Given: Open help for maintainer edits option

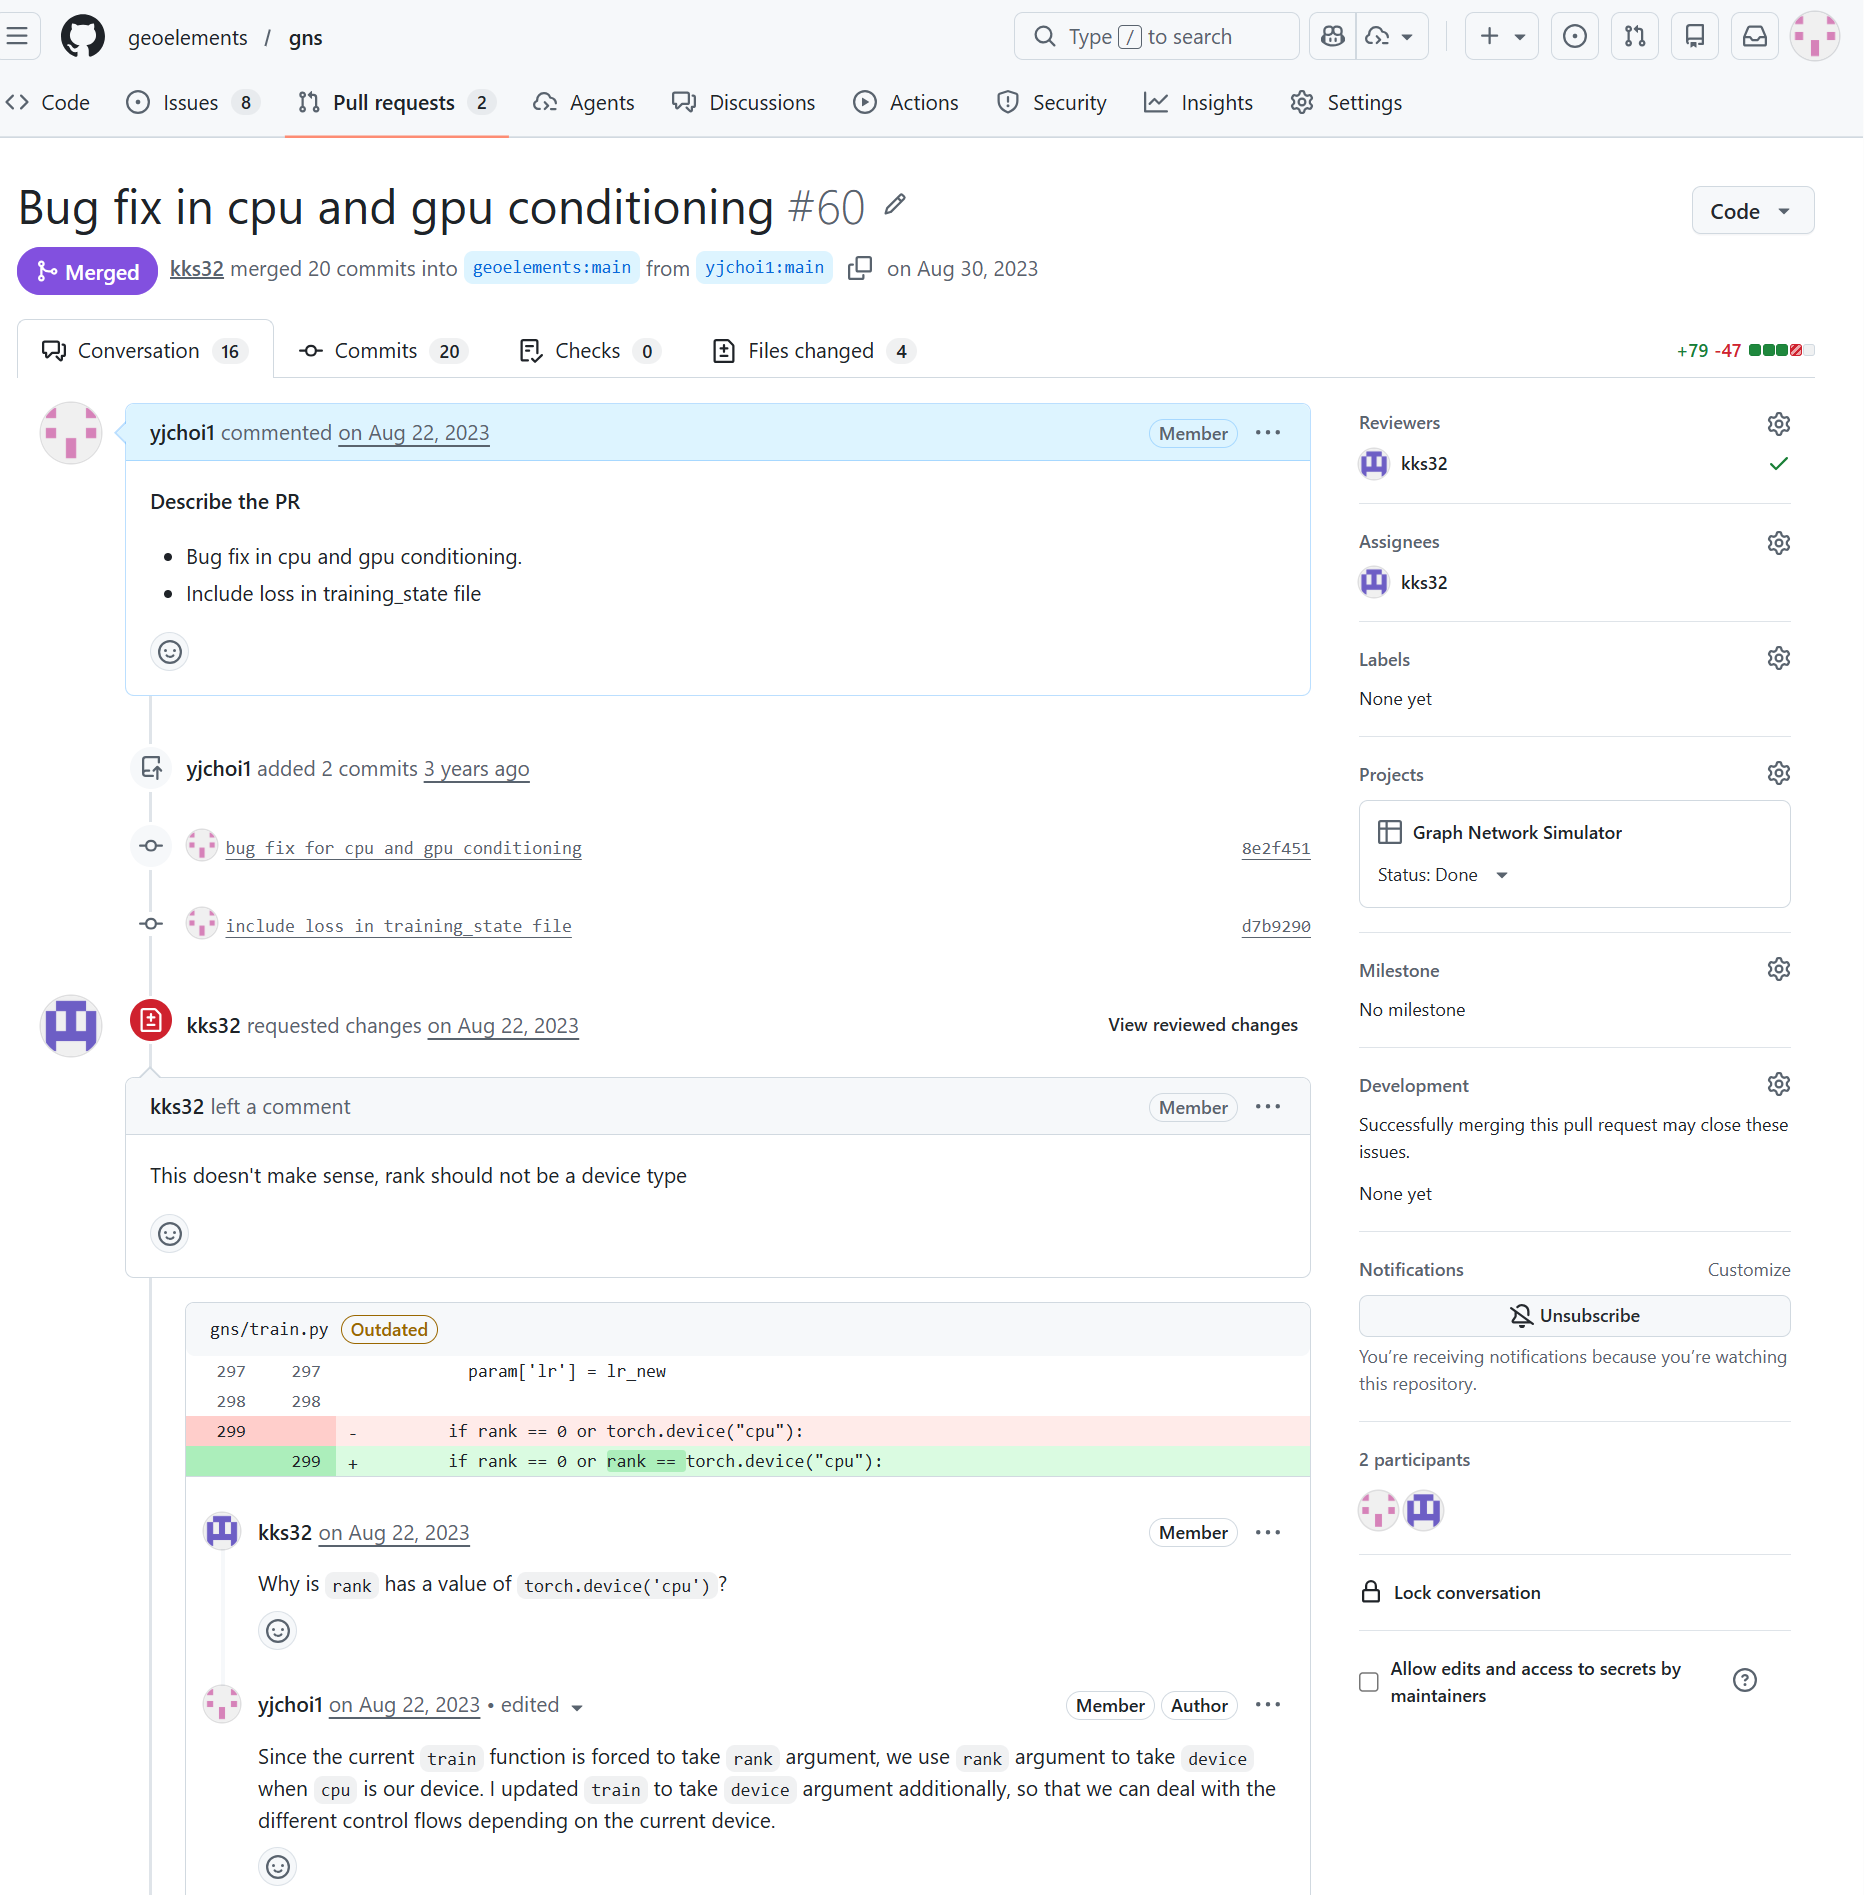Looking at the screenshot, I should [x=1744, y=1680].
